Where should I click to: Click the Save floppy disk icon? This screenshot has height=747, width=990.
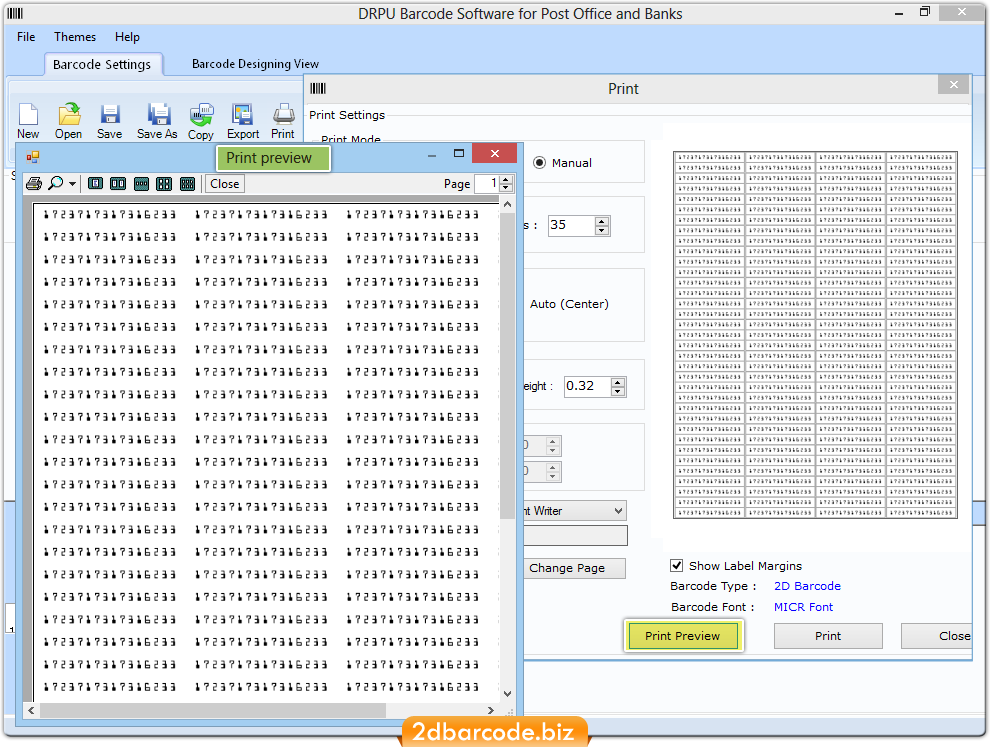tap(110, 114)
